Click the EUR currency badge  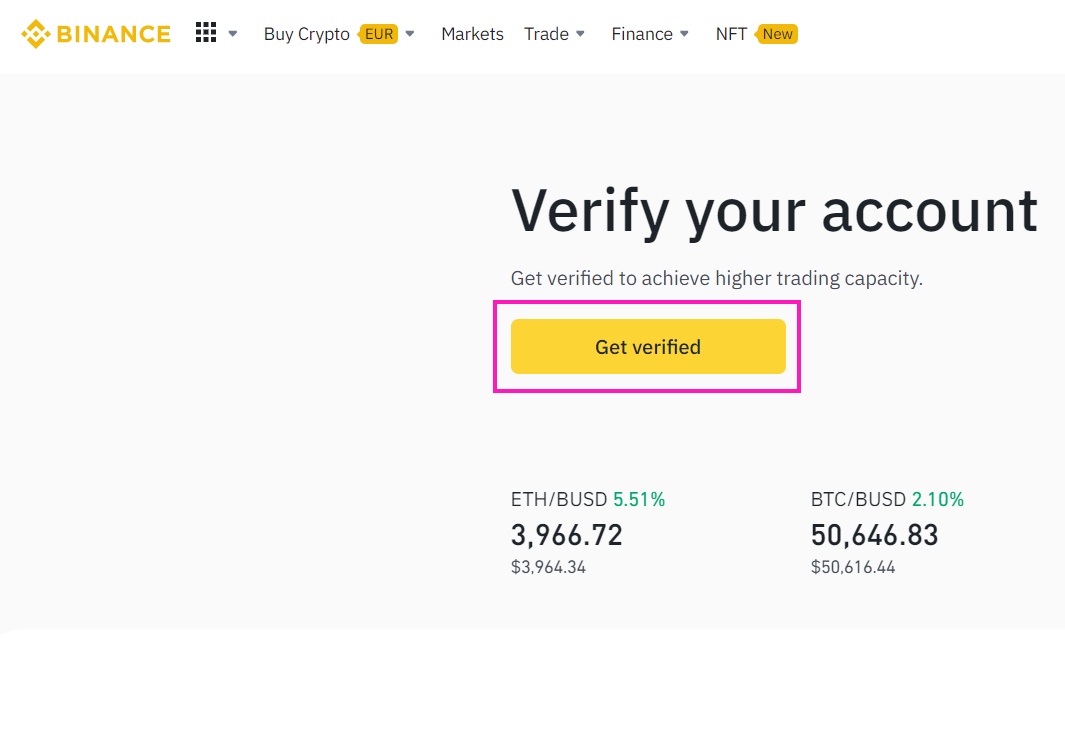point(379,34)
